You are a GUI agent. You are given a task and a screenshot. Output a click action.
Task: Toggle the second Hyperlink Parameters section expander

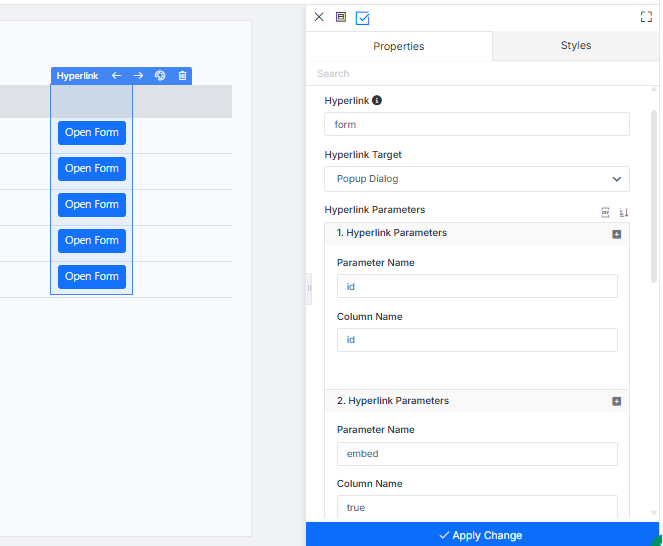616,401
